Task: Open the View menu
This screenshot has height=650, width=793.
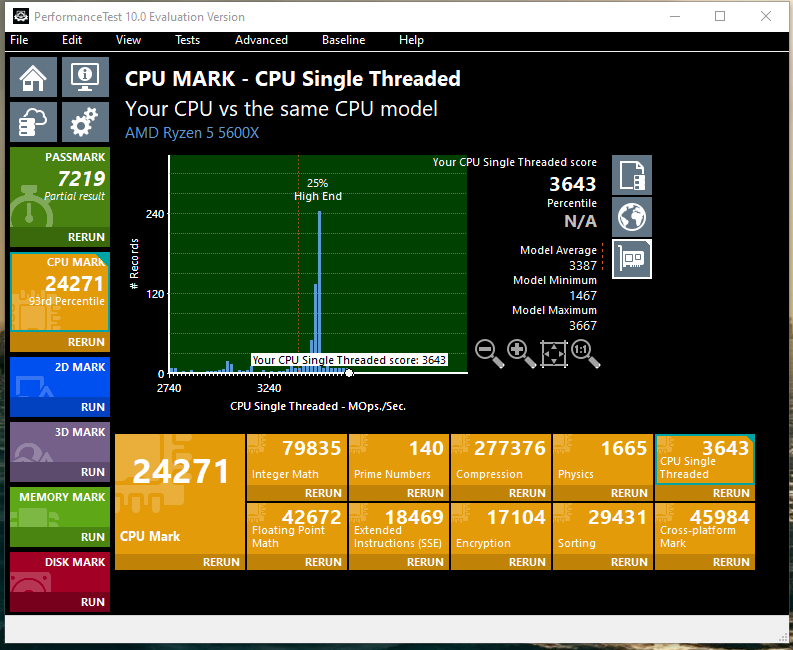Action: click(x=128, y=40)
